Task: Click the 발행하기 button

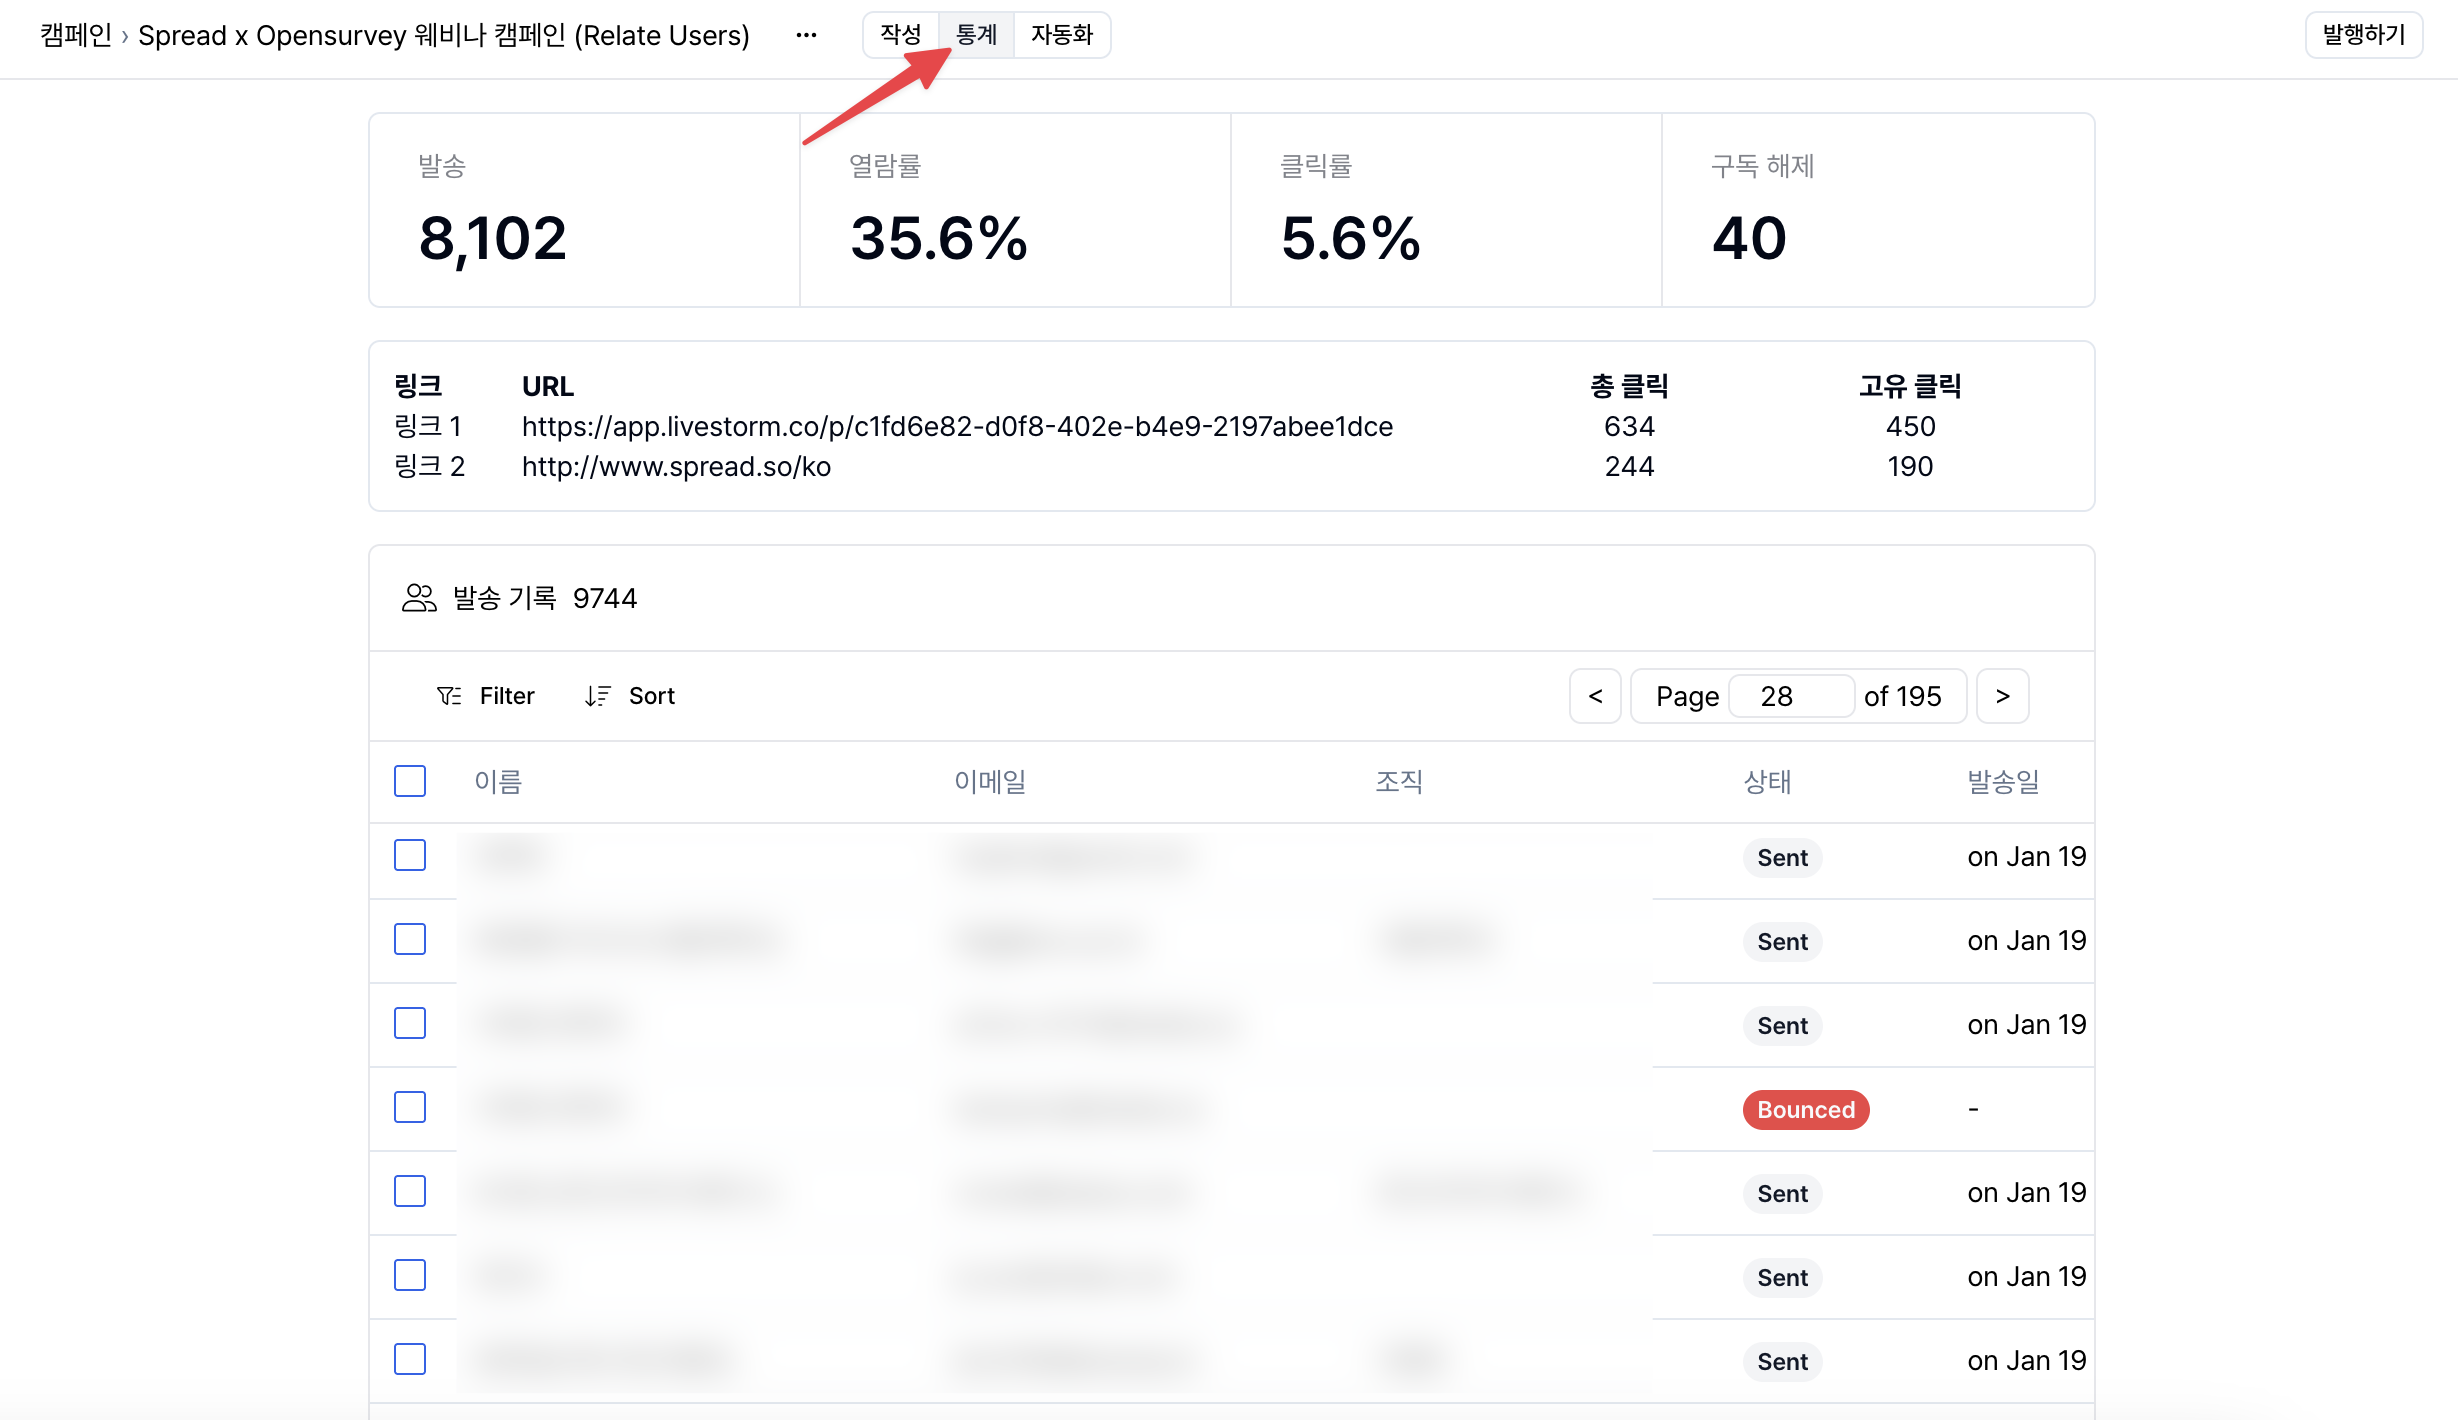Action: click(2363, 34)
